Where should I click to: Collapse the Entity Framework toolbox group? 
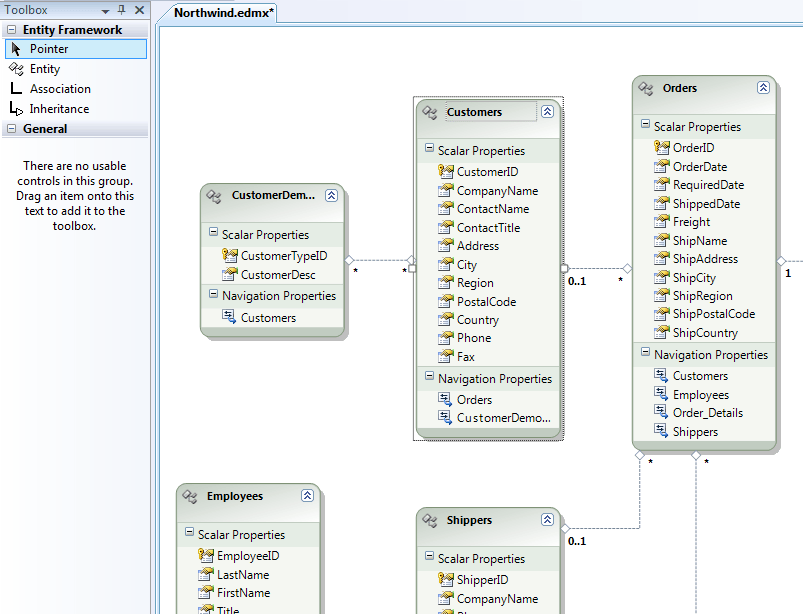tap(11, 30)
